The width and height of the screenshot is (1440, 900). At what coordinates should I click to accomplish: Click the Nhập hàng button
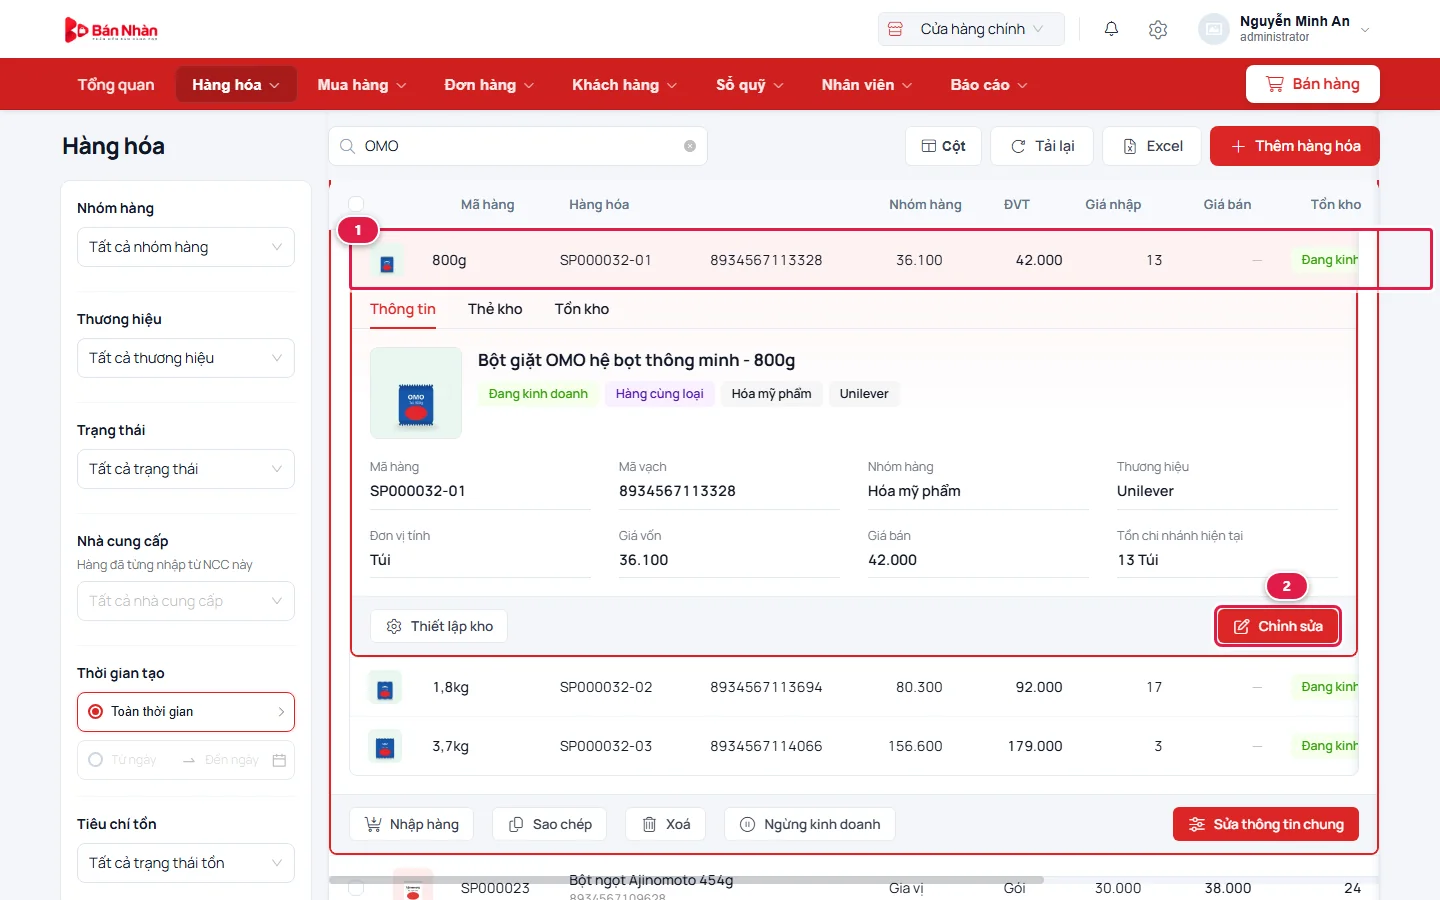pos(411,824)
